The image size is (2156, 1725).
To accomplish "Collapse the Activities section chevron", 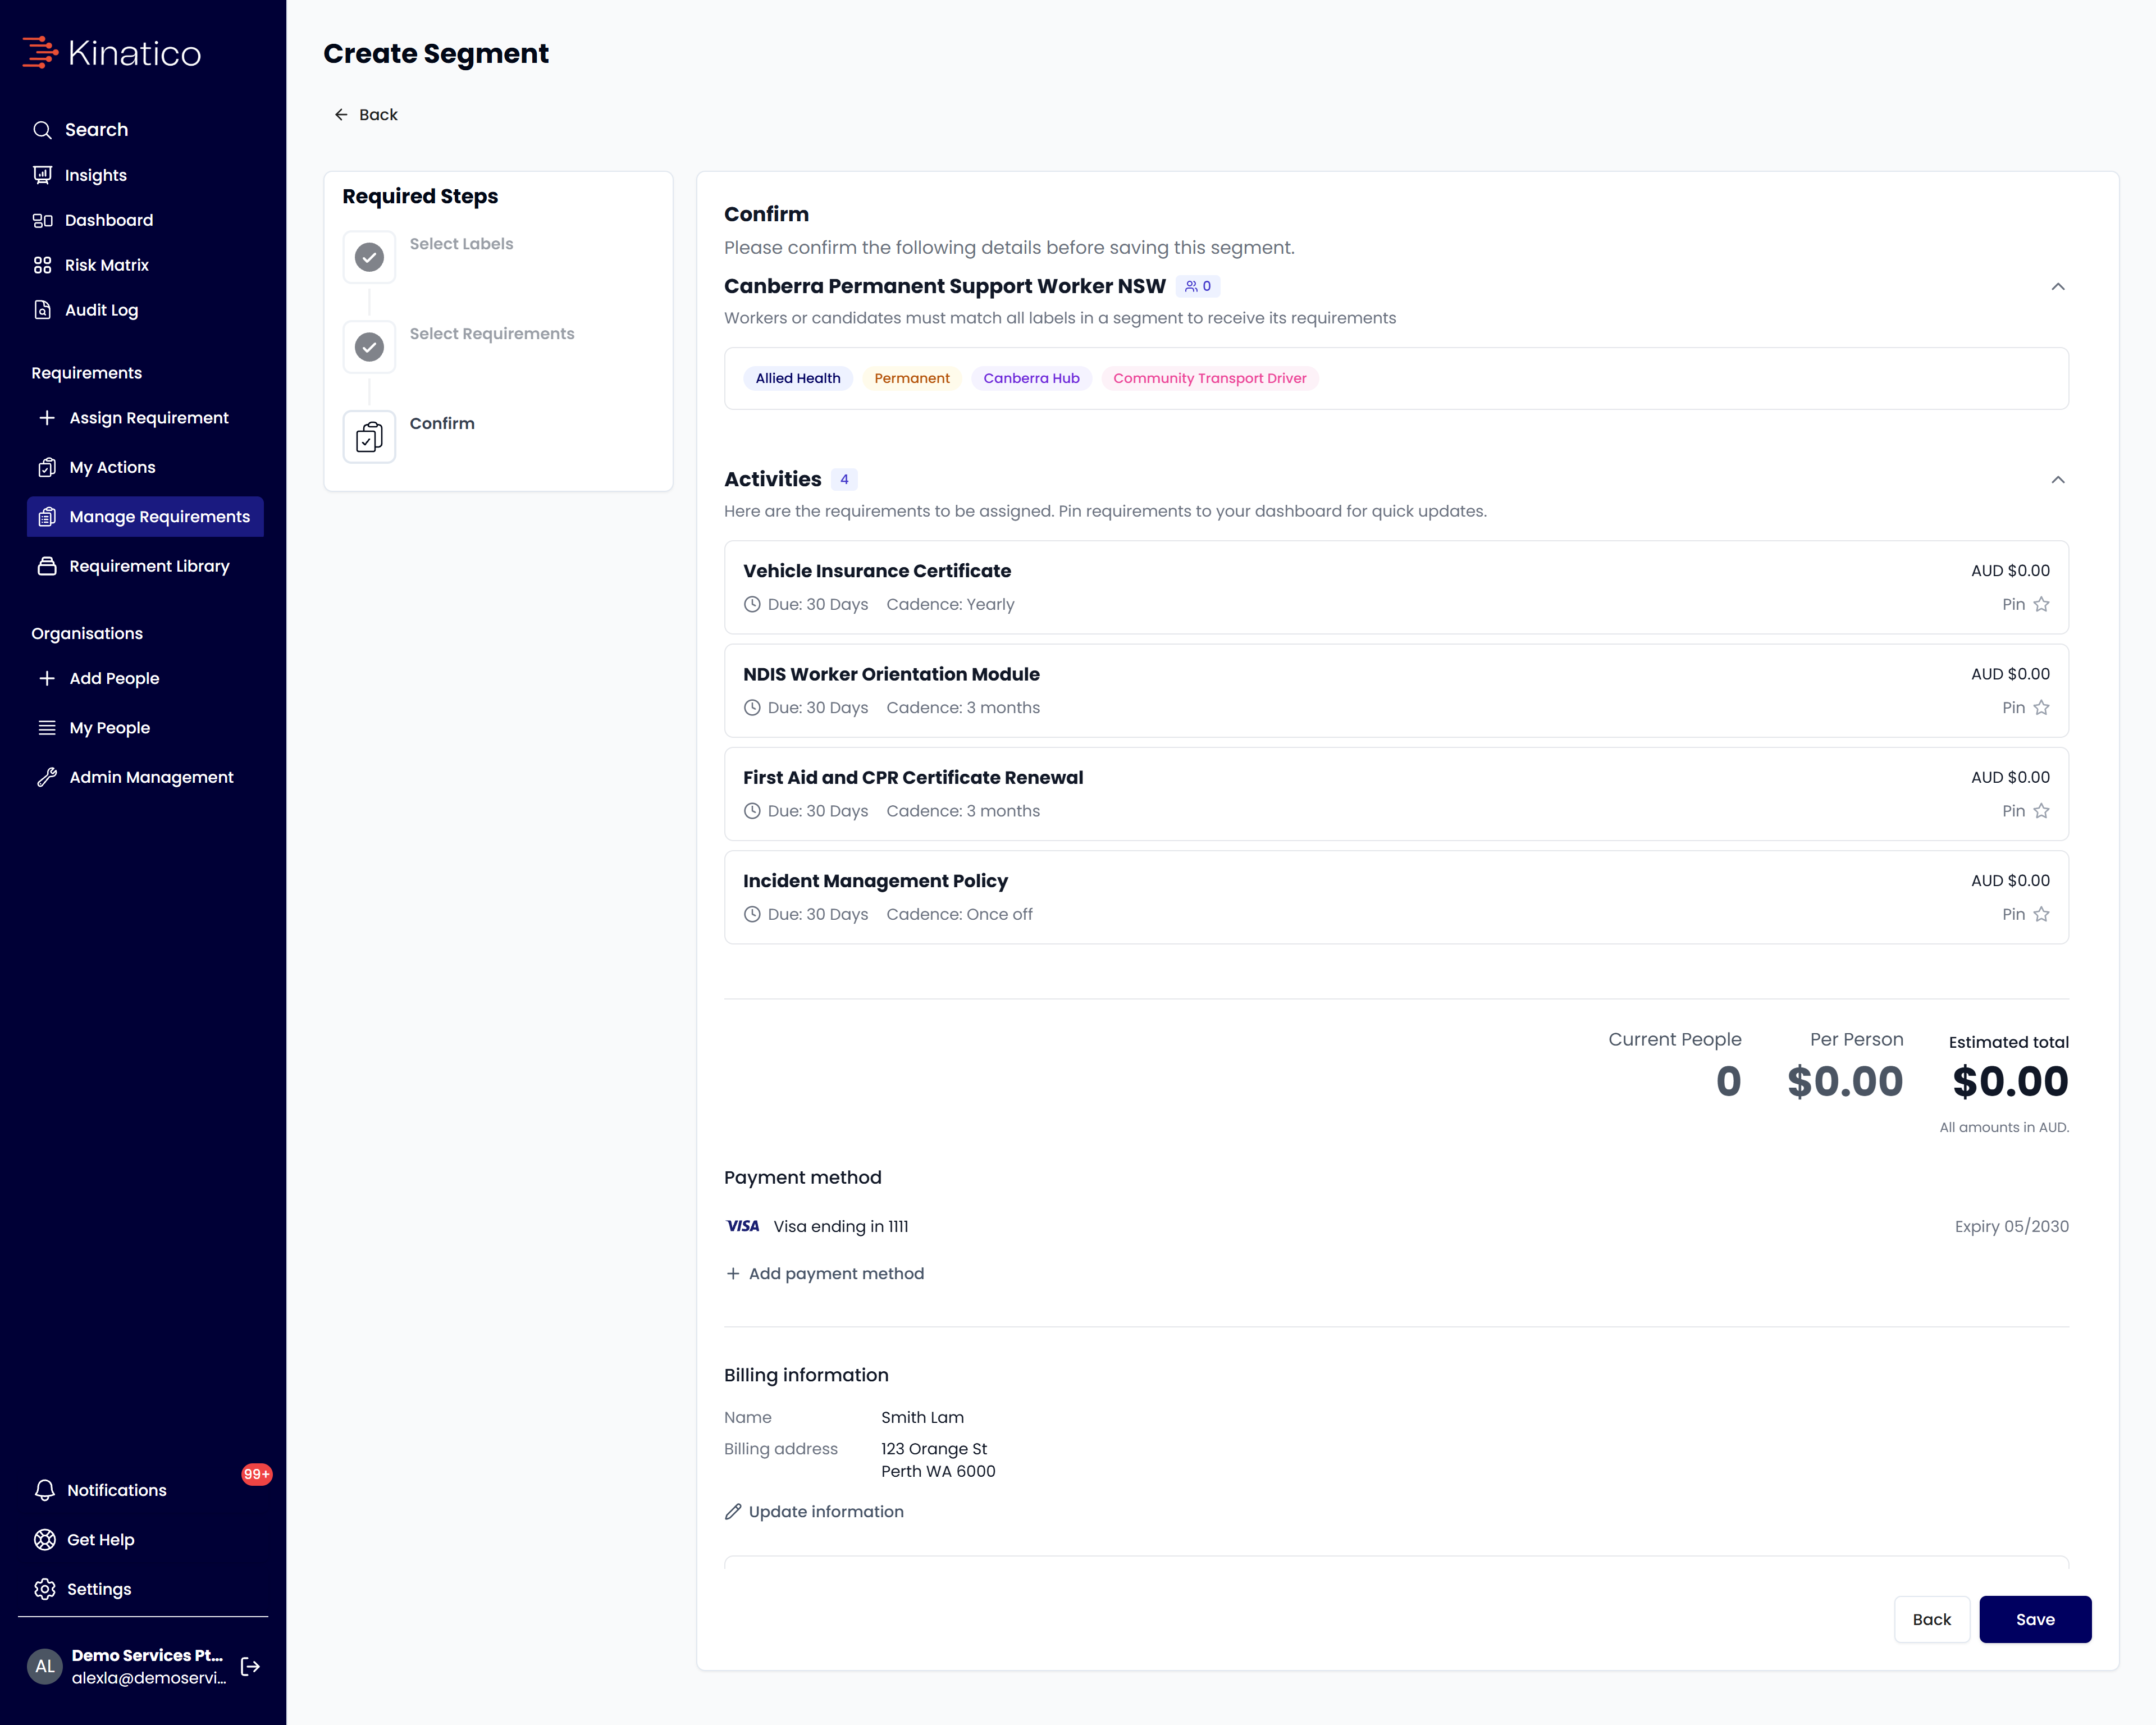I will tap(2058, 480).
